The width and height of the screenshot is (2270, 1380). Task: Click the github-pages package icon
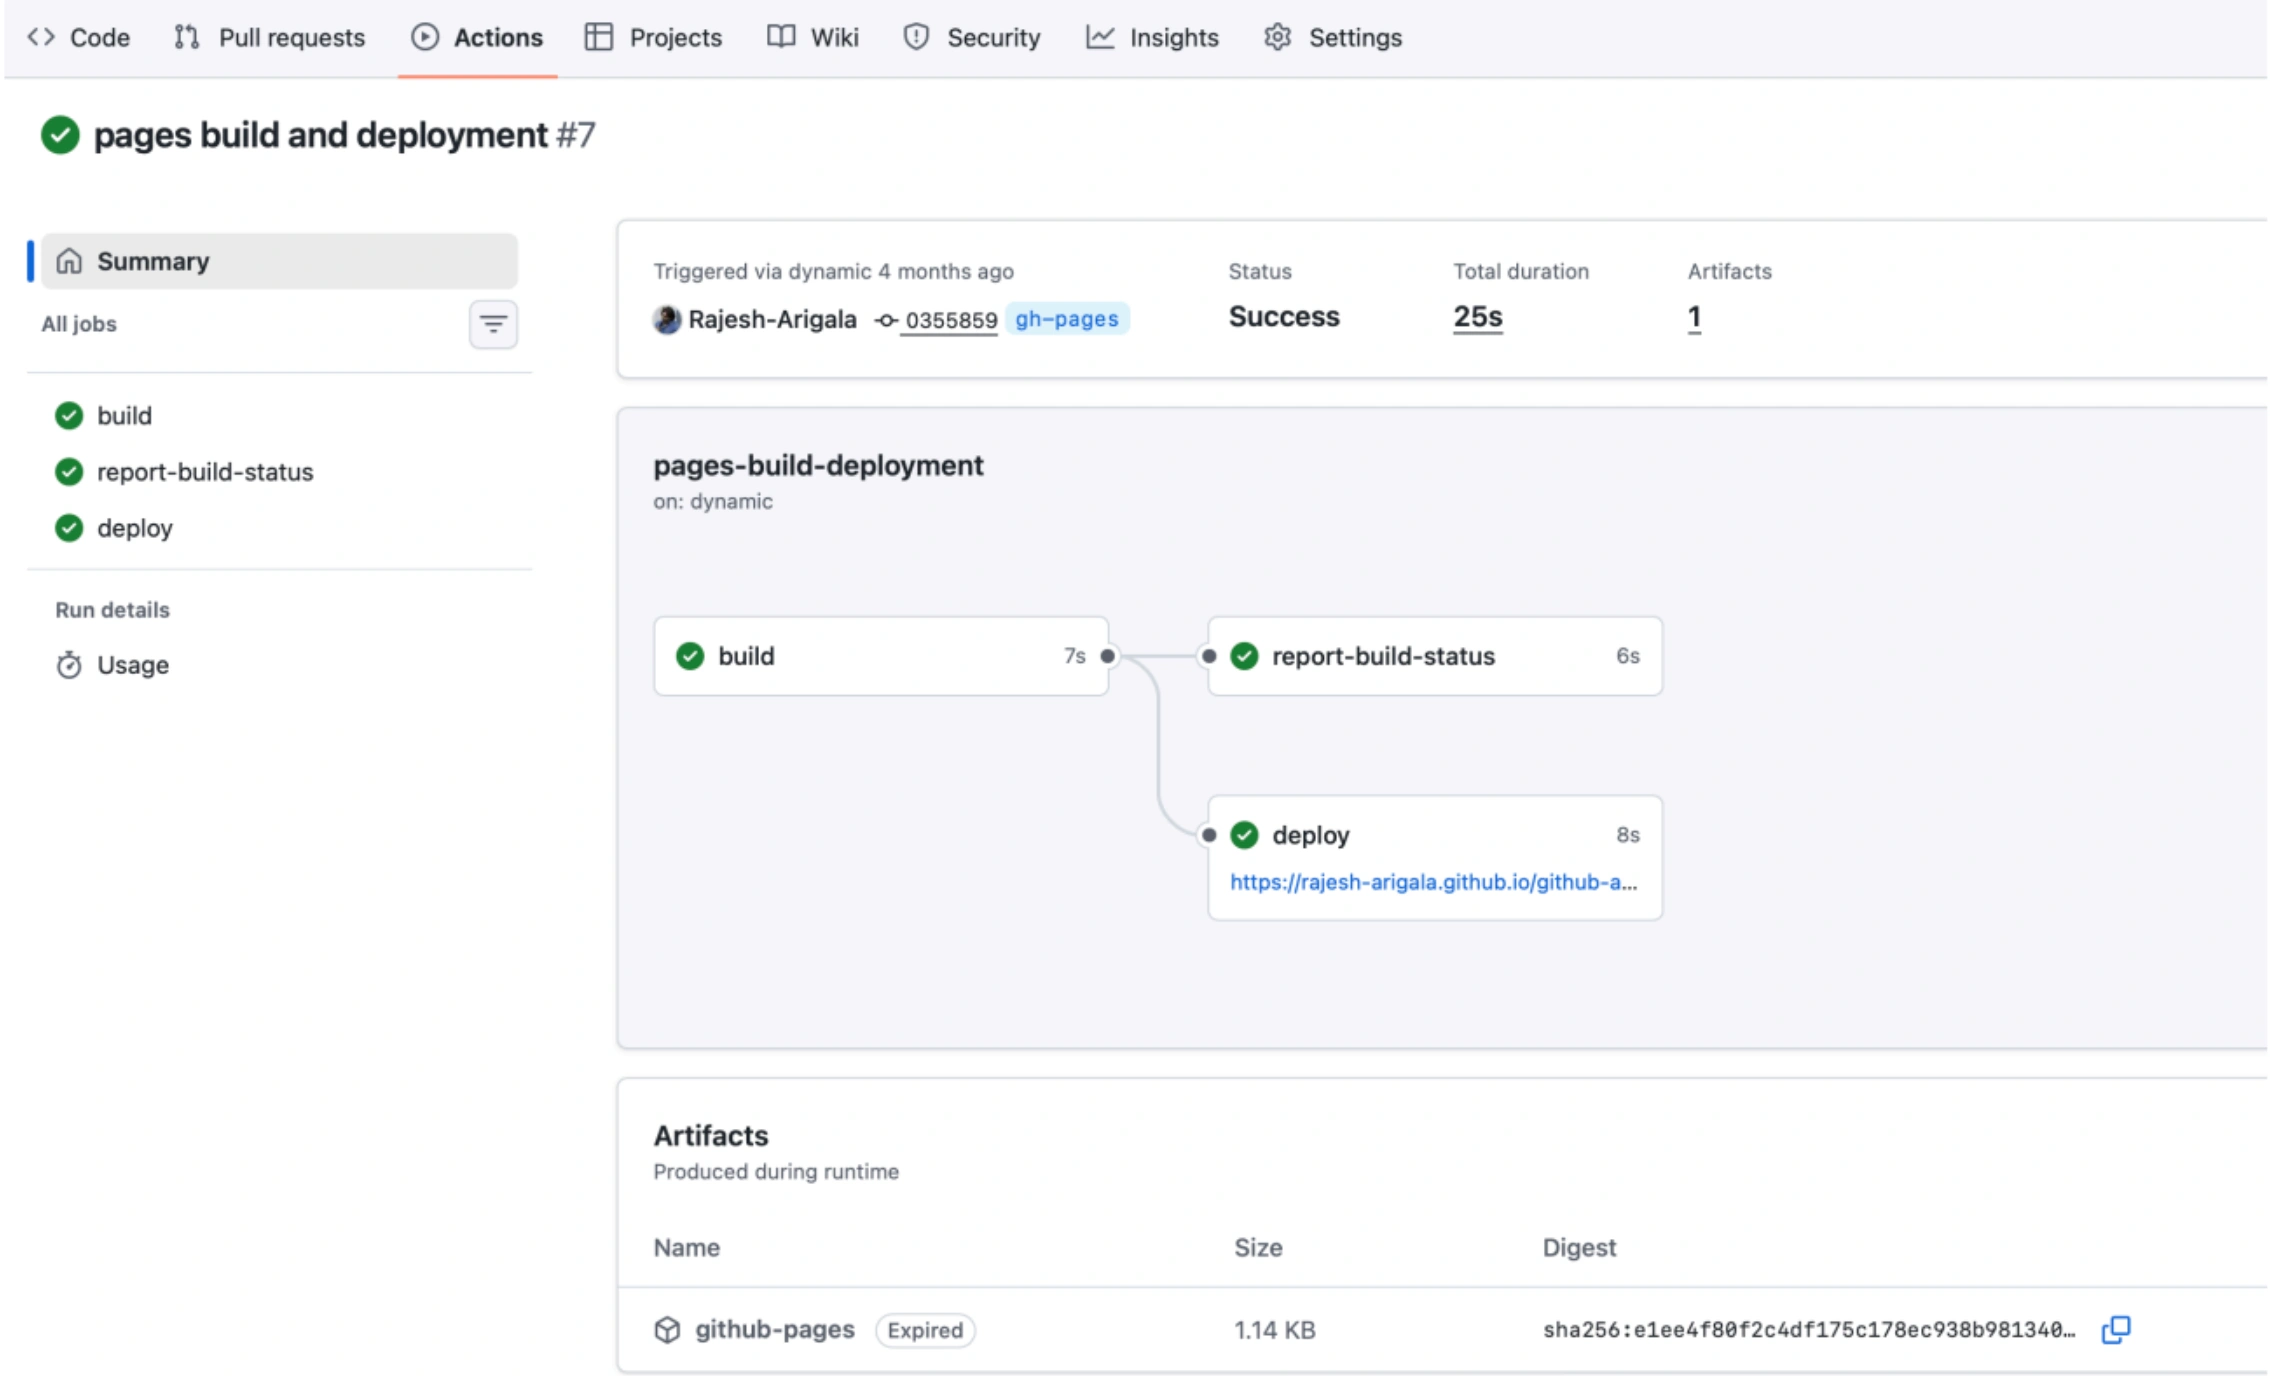667,1330
